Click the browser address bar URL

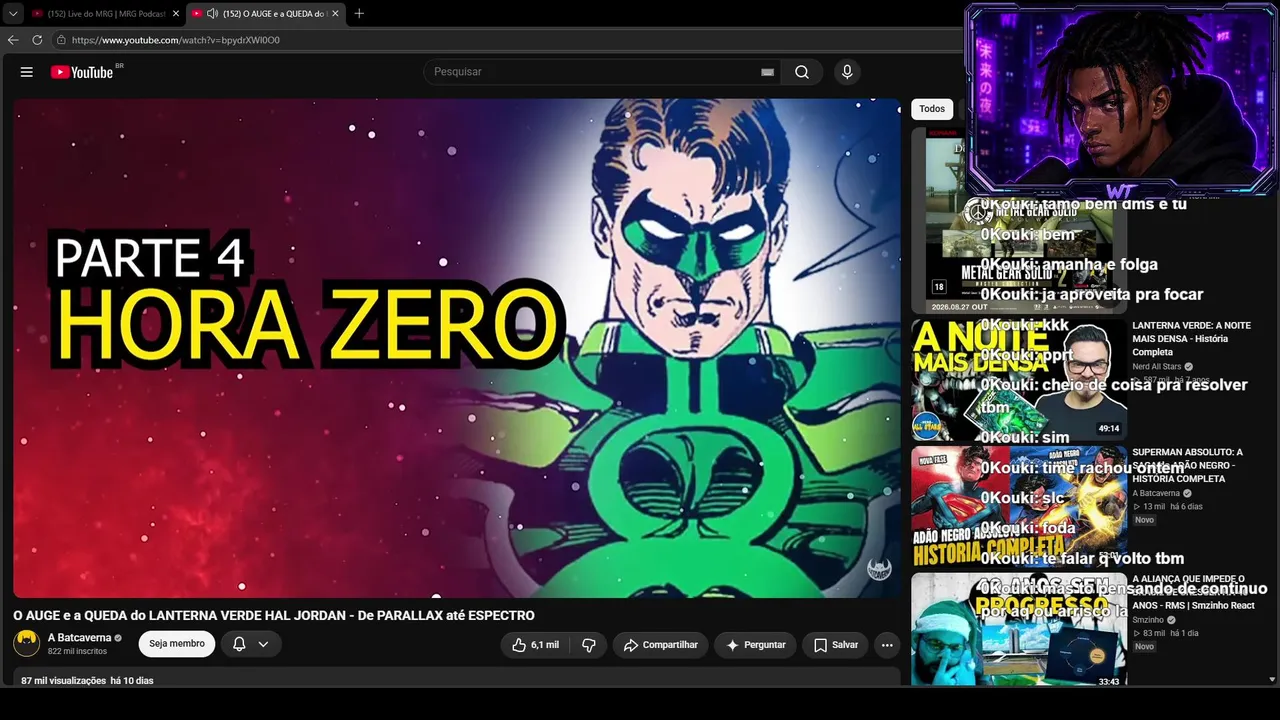[x=176, y=40]
